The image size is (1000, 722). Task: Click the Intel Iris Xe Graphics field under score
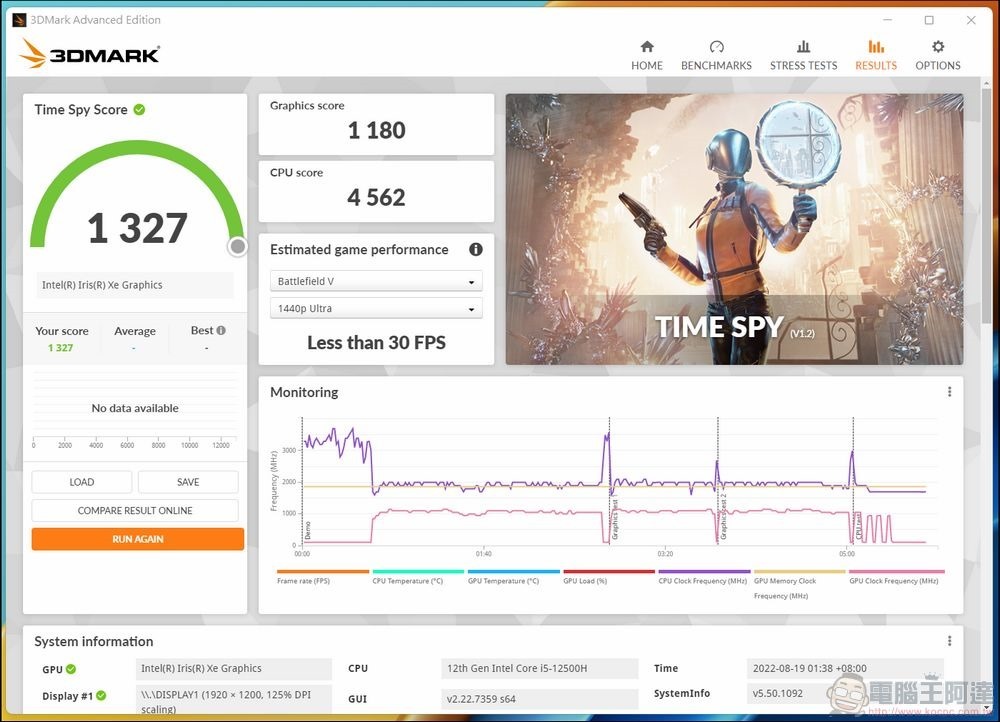pyautogui.click(x=135, y=285)
